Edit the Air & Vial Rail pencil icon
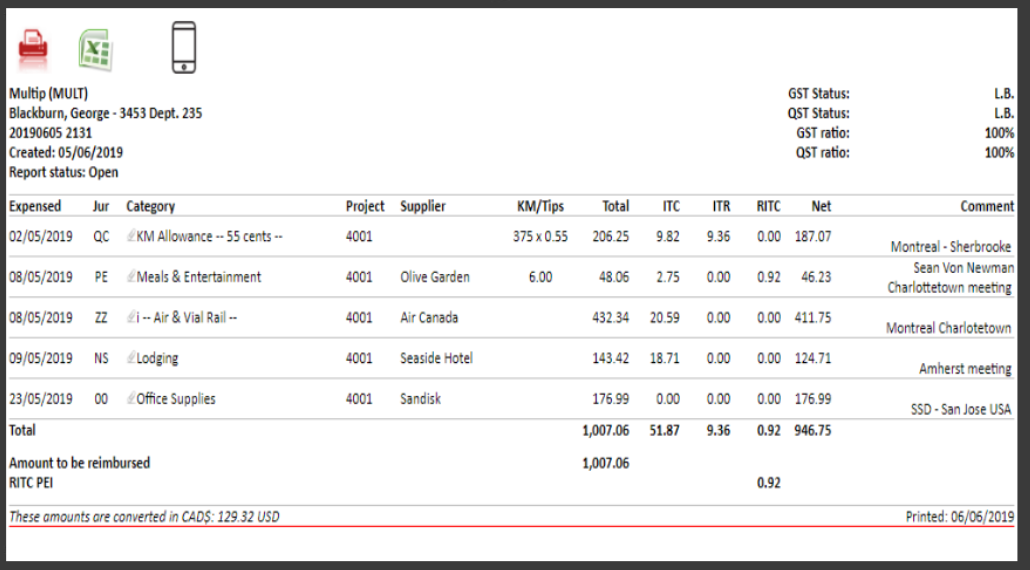The image size is (1030, 570). click(x=131, y=317)
